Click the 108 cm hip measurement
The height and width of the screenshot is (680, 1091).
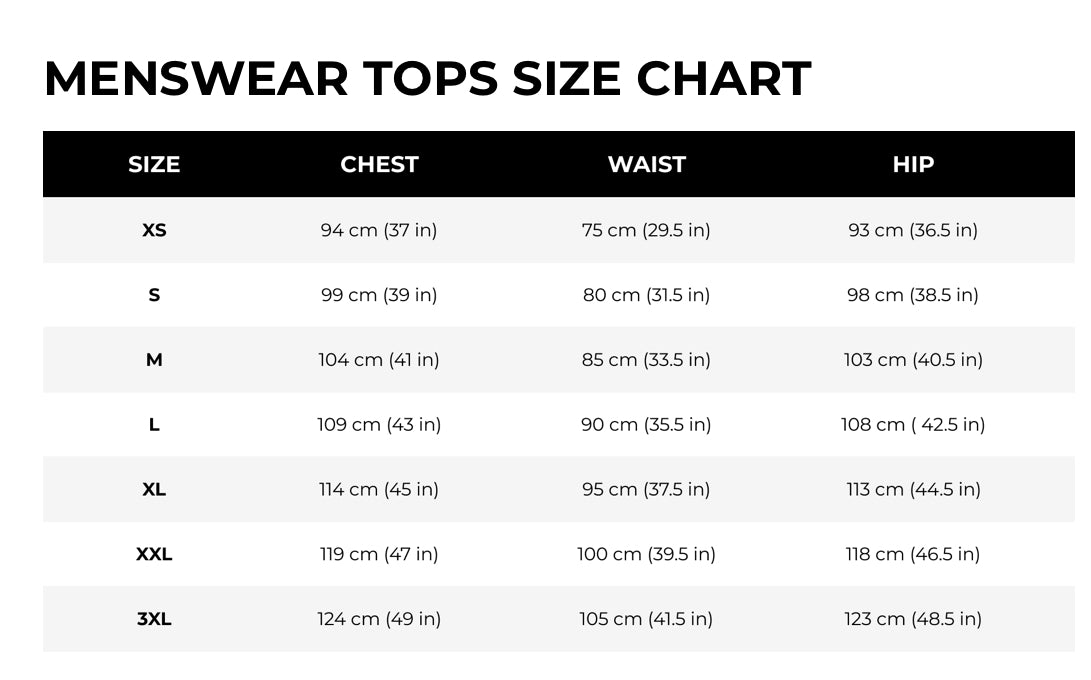(913, 424)
